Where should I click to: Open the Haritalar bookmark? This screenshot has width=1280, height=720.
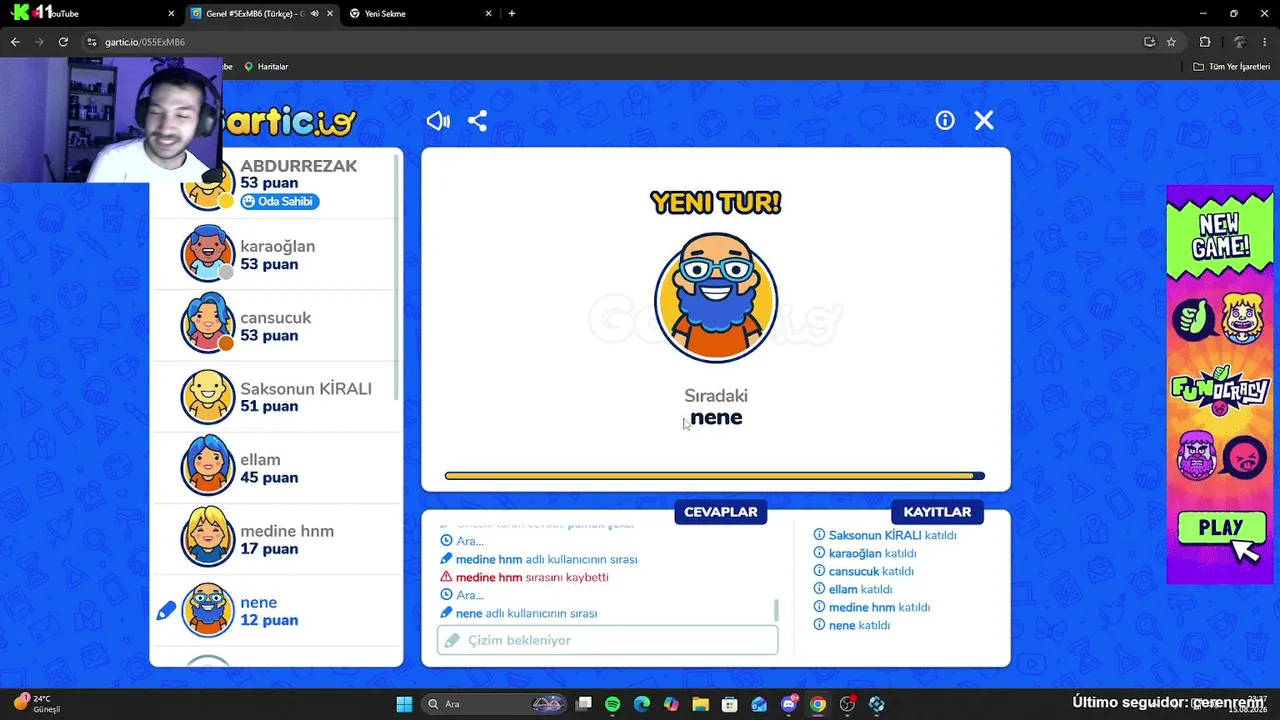pyautogui.click(x=266, y=66)
